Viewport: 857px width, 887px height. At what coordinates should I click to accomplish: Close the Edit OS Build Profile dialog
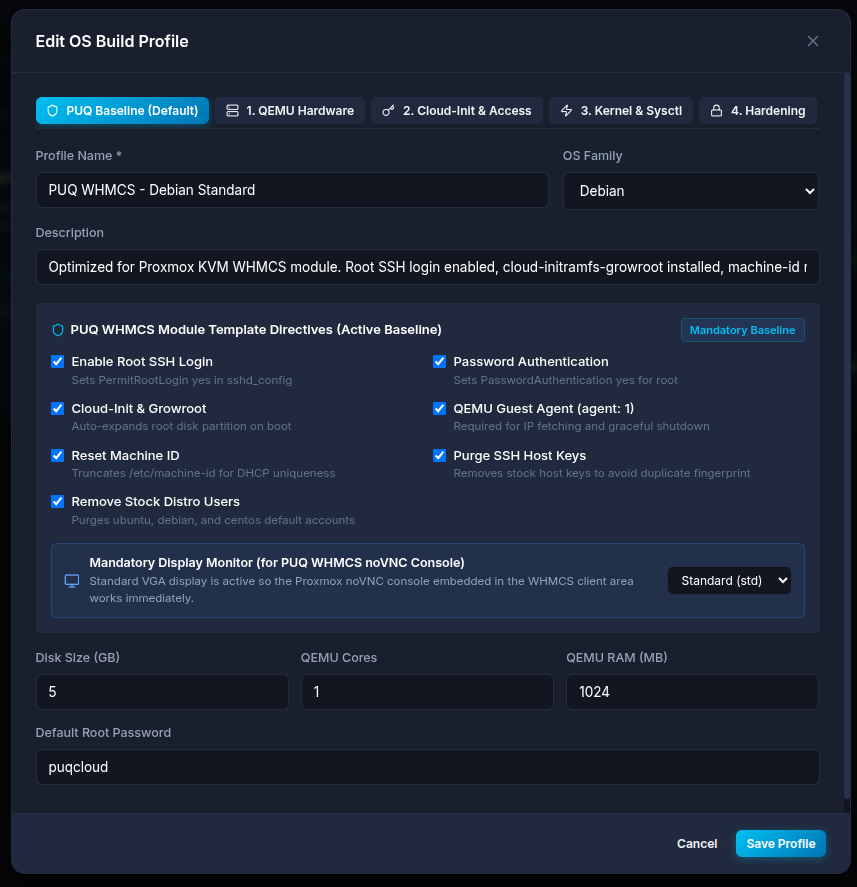[812, 41]
